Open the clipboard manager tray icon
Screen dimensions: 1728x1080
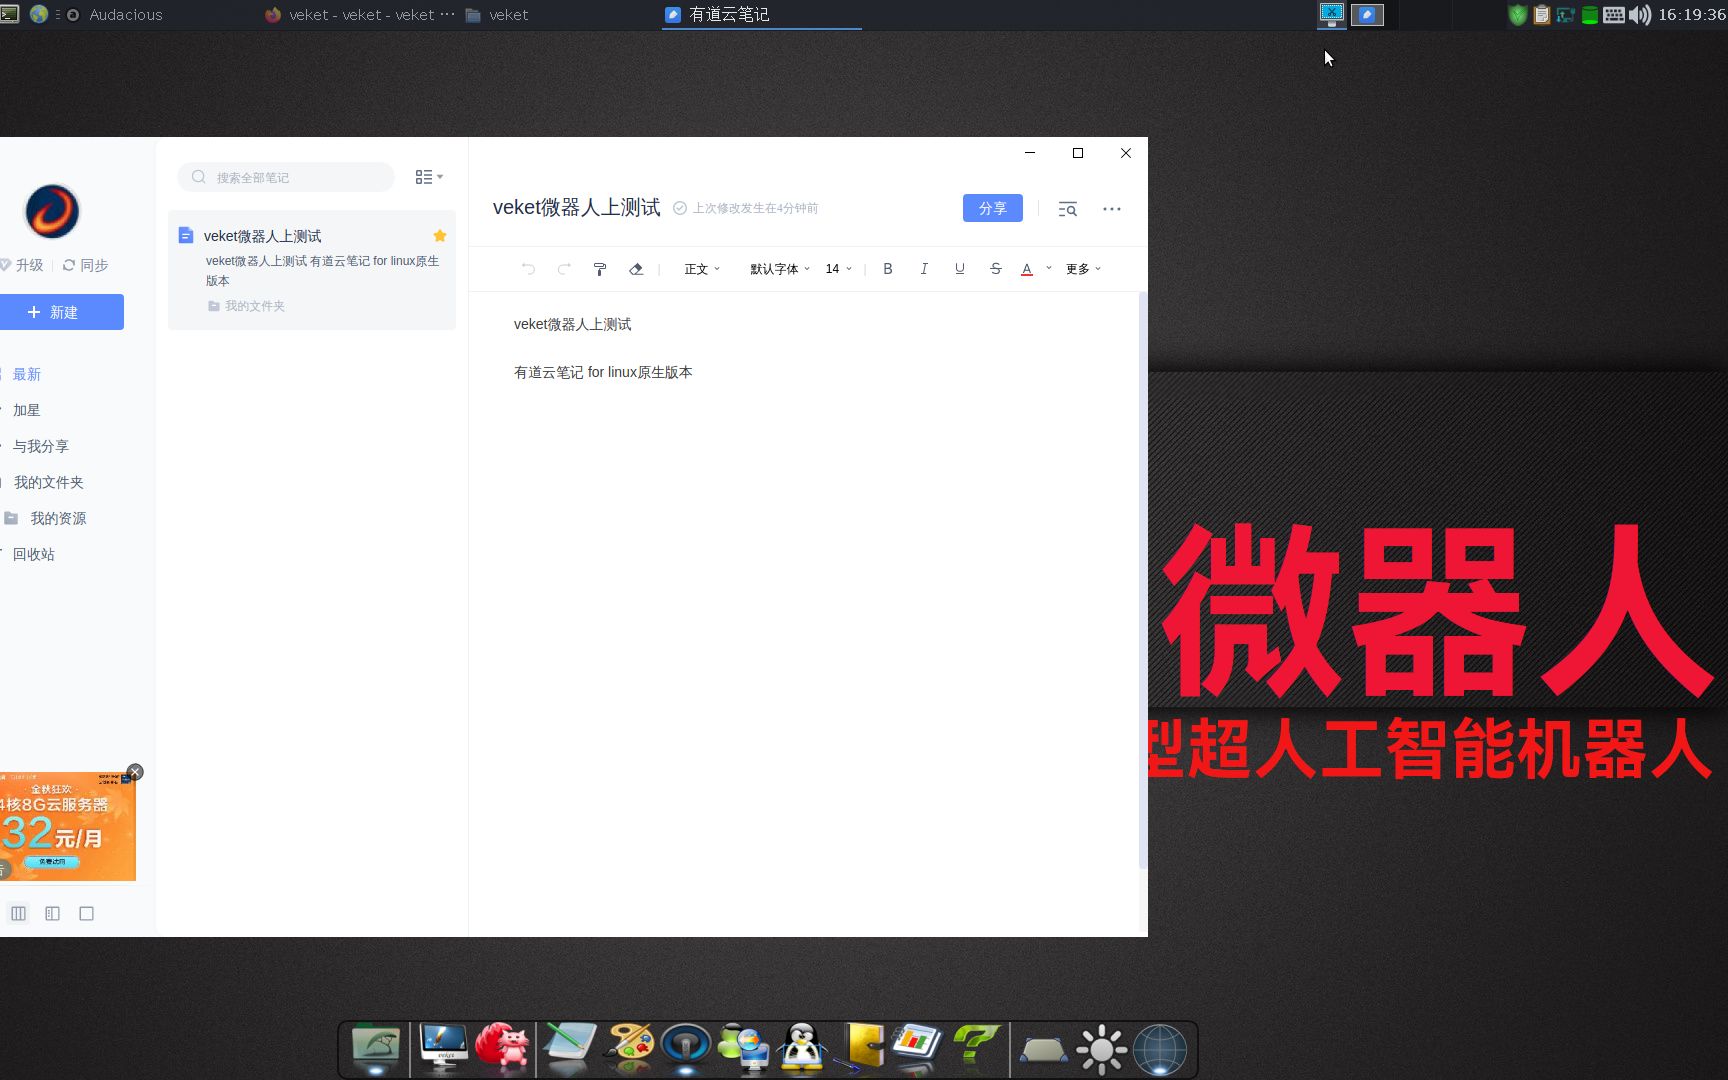[x=1542, y=15]
